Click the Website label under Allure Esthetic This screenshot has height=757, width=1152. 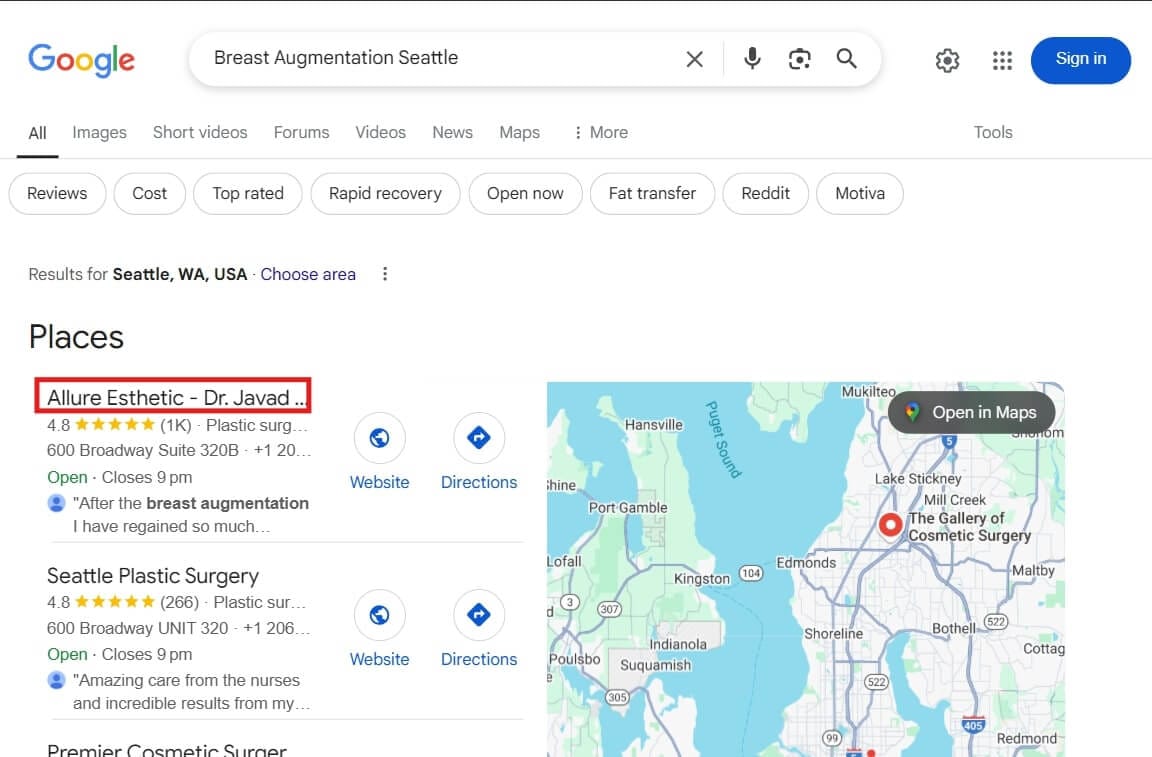pyautogui.click(x=379, y=482)
